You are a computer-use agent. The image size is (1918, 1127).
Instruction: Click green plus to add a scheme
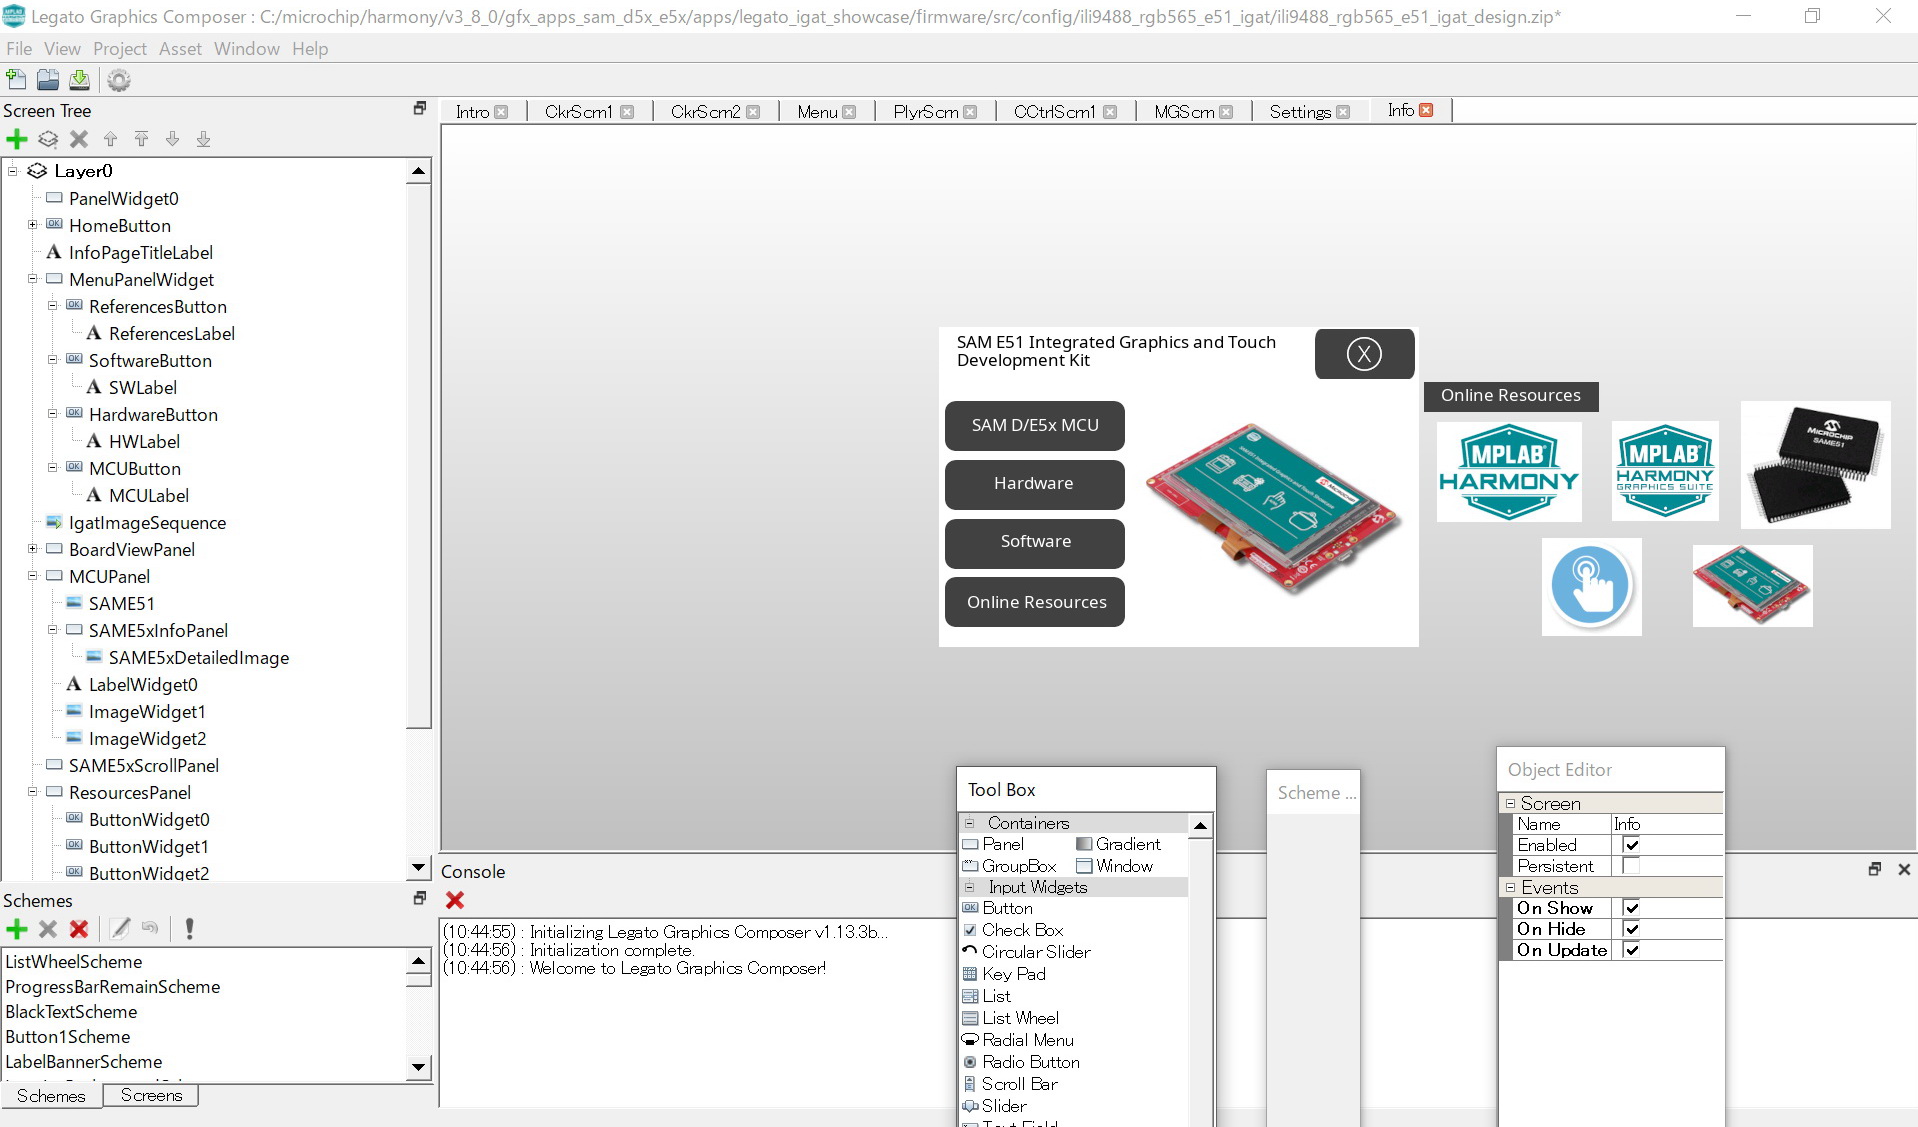17,929
